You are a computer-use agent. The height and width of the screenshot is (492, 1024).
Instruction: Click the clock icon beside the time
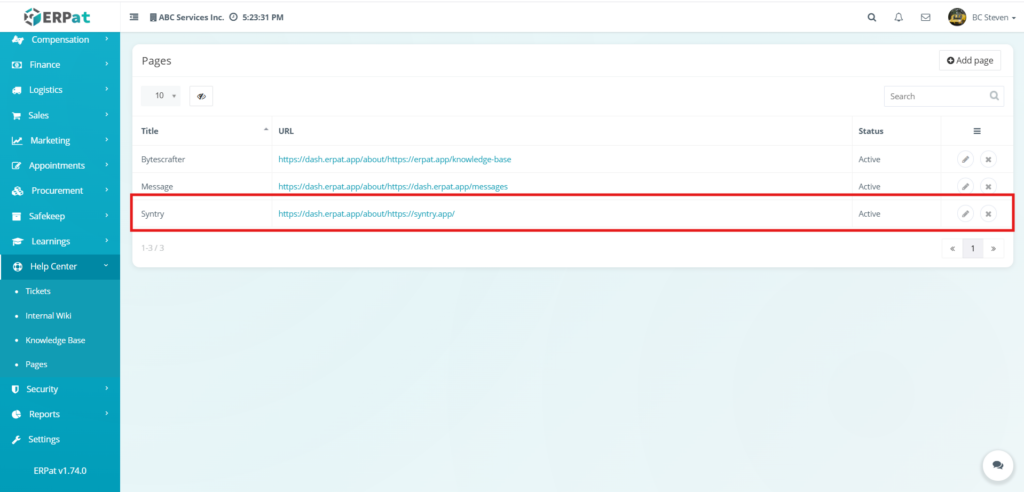(x=233, y=18)
